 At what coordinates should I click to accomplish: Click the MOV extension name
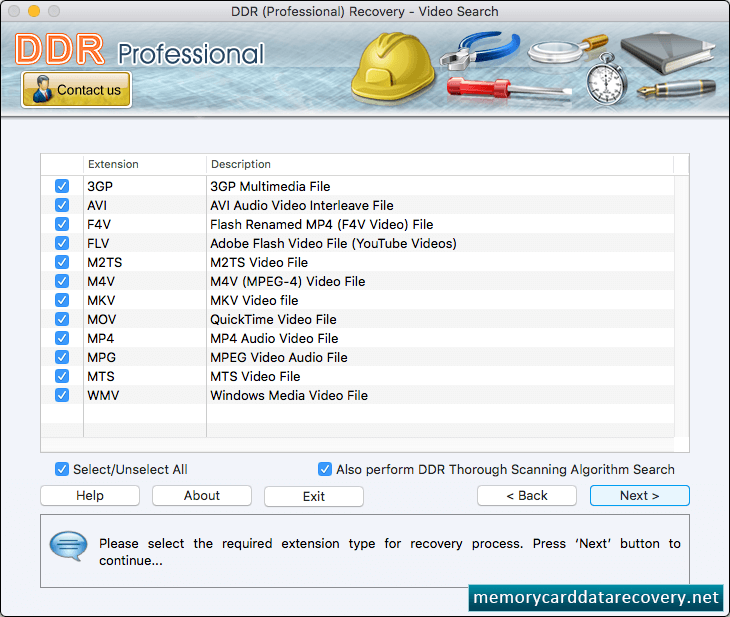(x=101, y=319)
